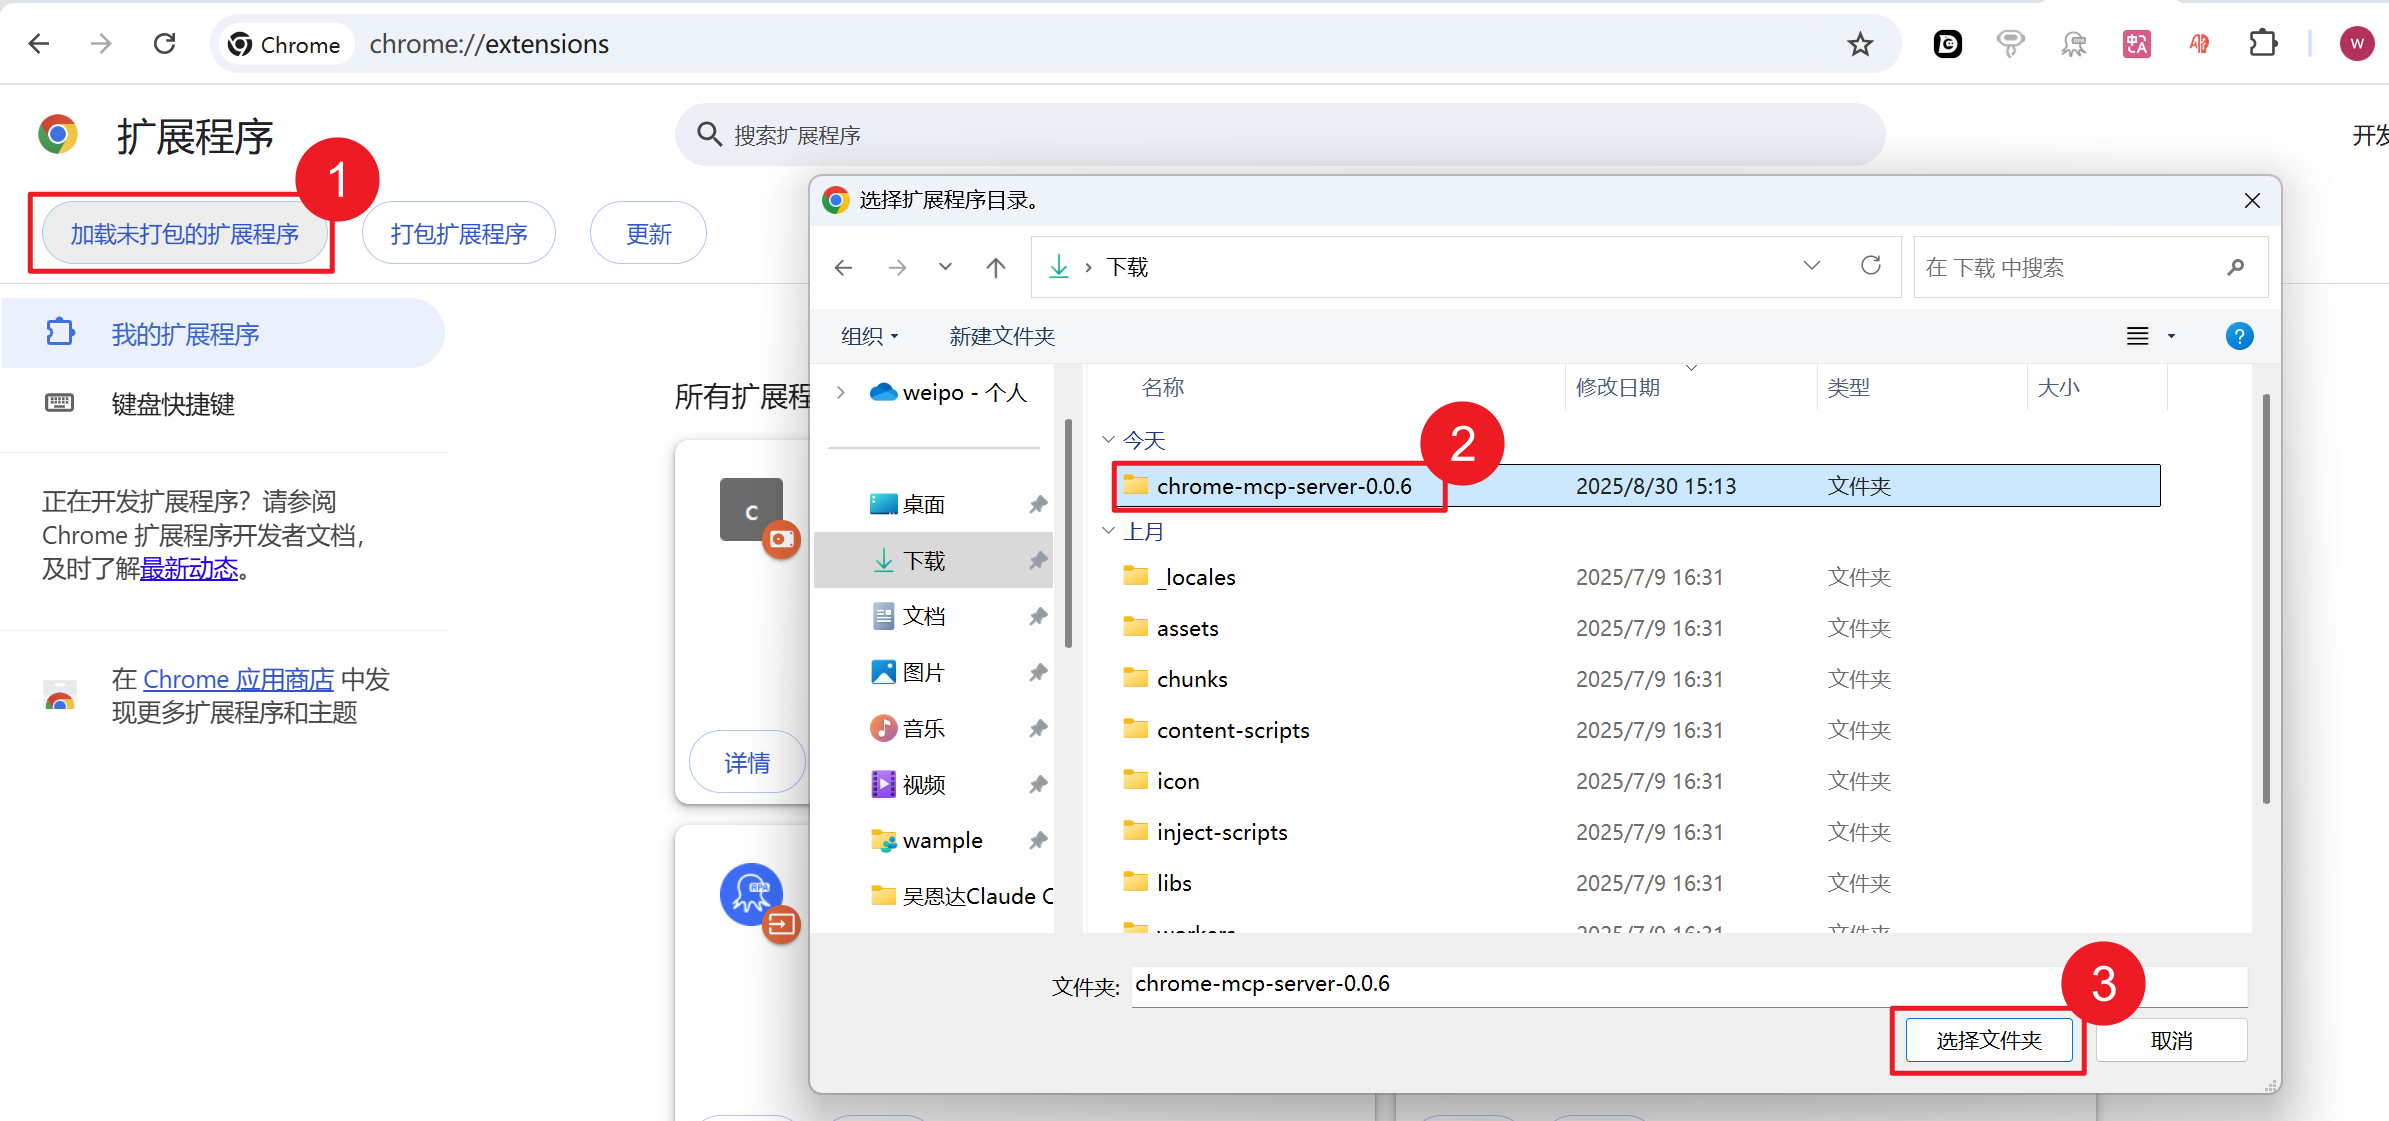The width and height of the screenshot is (2389, 1121).
Task: Select the chrome-mcp-server-0.0.6 folder
Action: pyautogui.click(x=1283, y=486)
